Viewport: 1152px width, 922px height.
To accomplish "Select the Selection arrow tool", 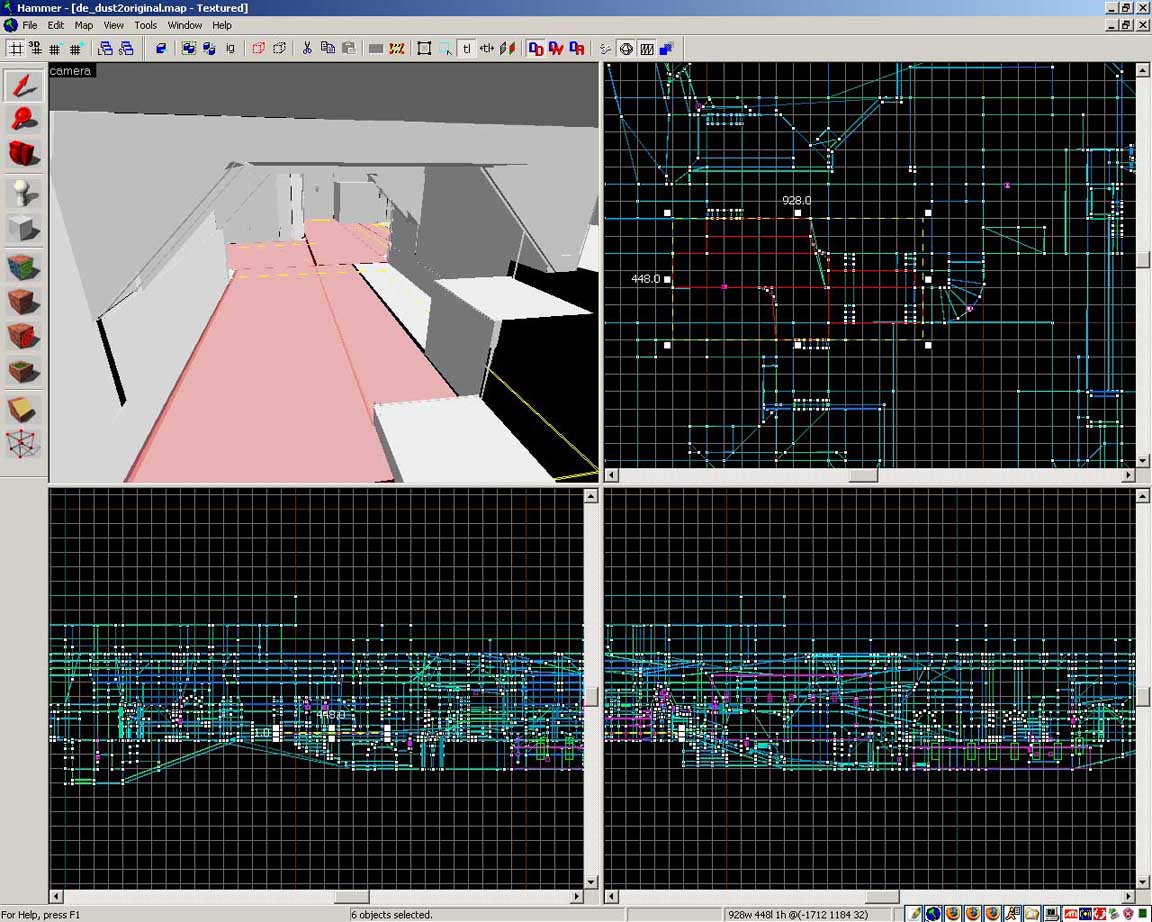I will [24, 86].
